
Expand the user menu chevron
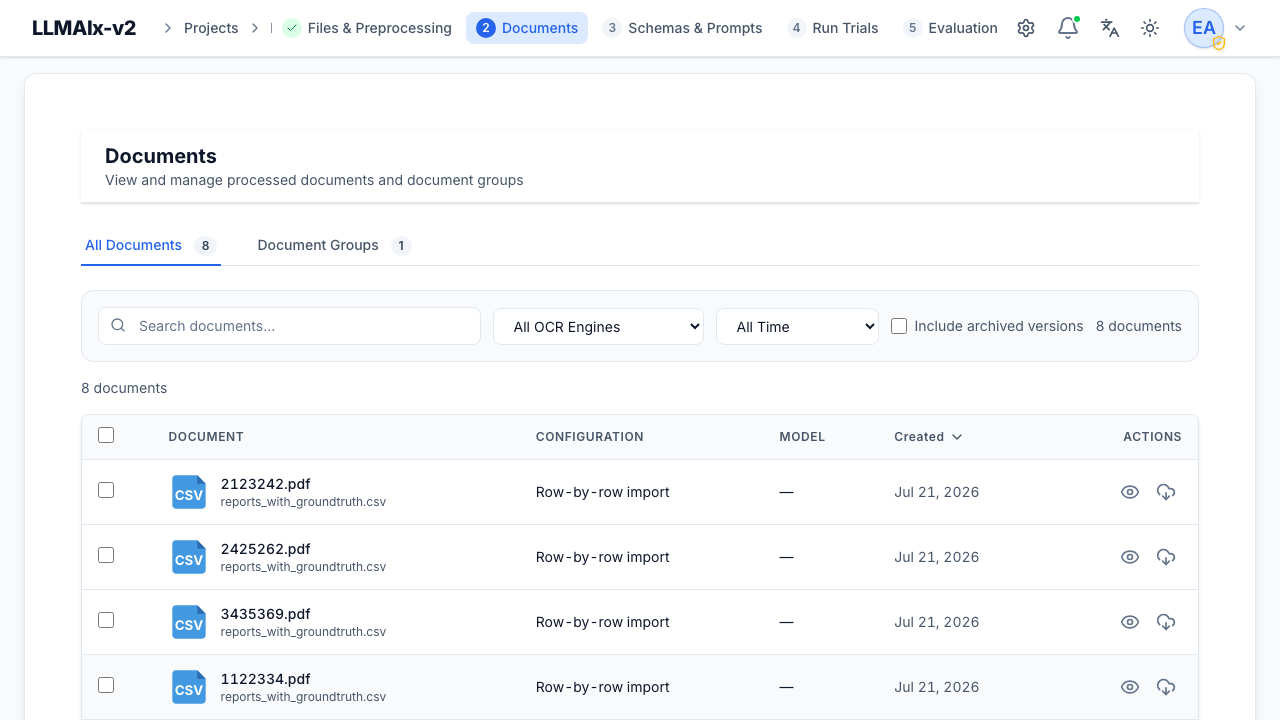click(x=1240, y=28)
